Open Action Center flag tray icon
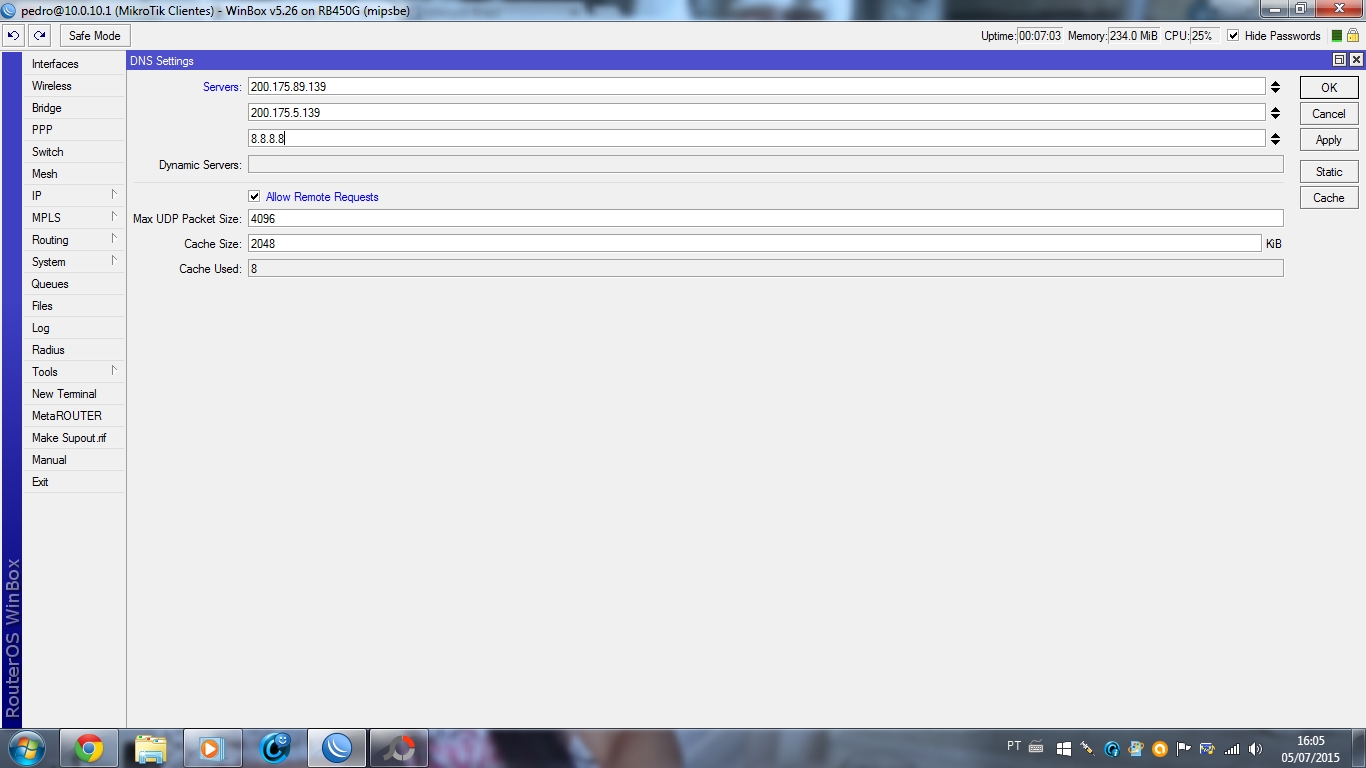This screenshot has width=1366, height=768. pos(1183,748)
